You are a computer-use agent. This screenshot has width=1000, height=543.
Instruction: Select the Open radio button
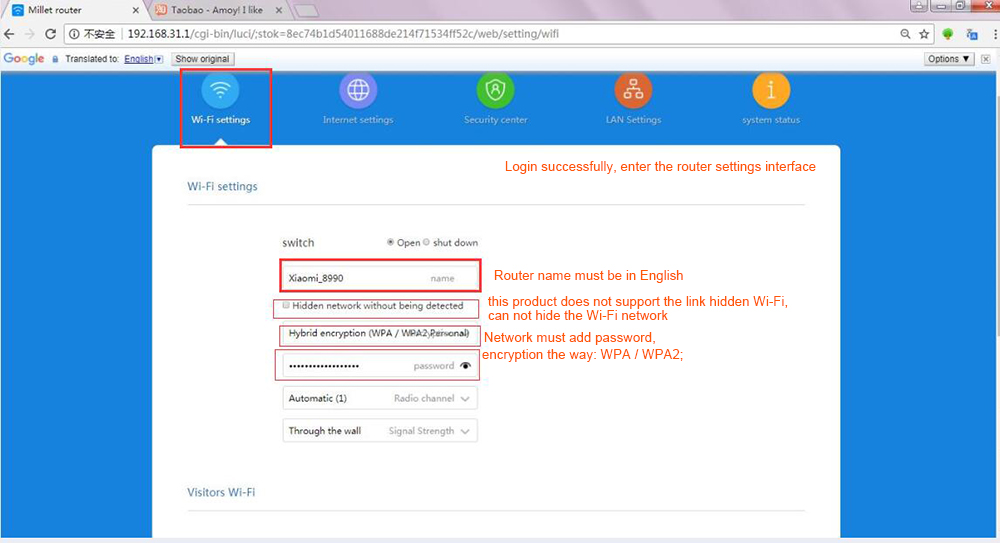click(391, 243)
